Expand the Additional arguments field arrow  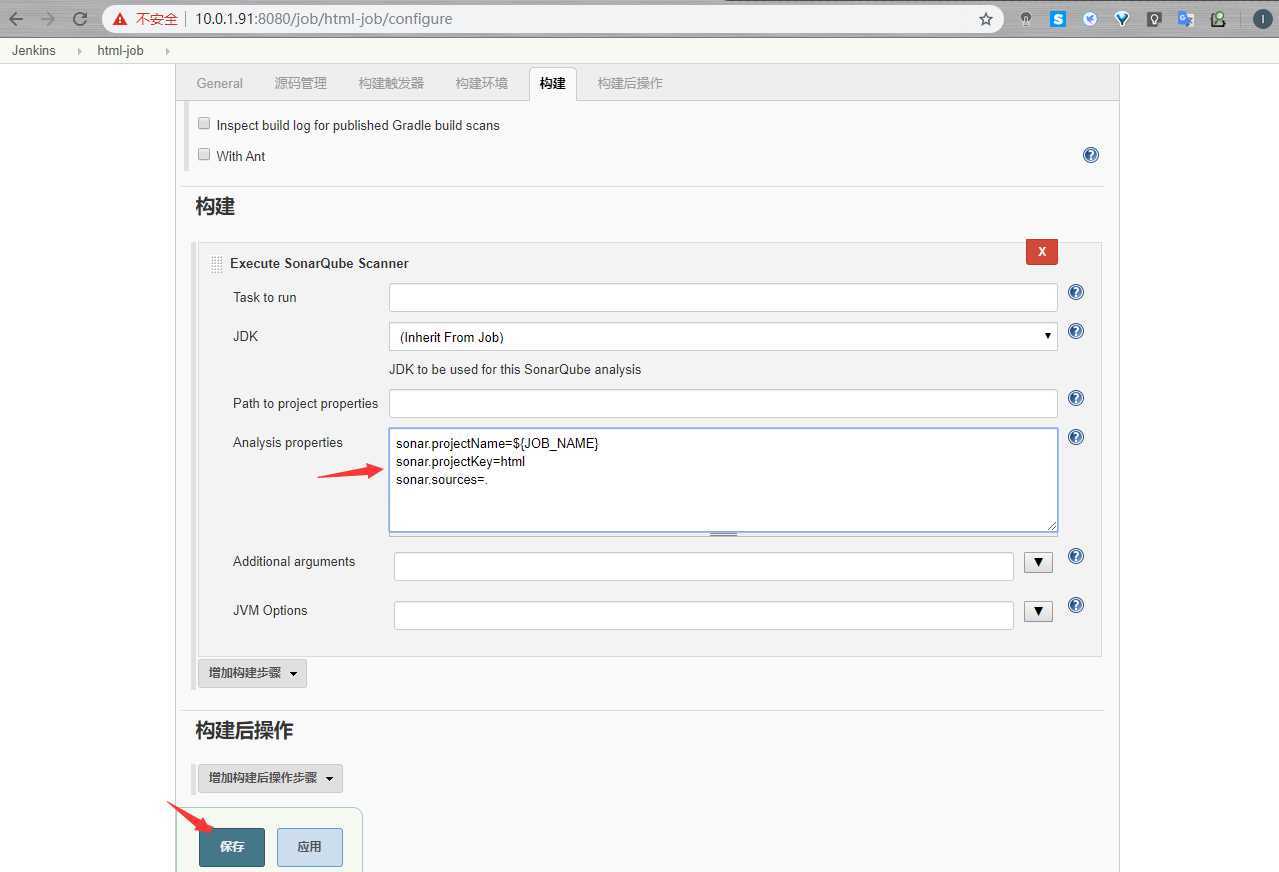tap(1039, 562)
